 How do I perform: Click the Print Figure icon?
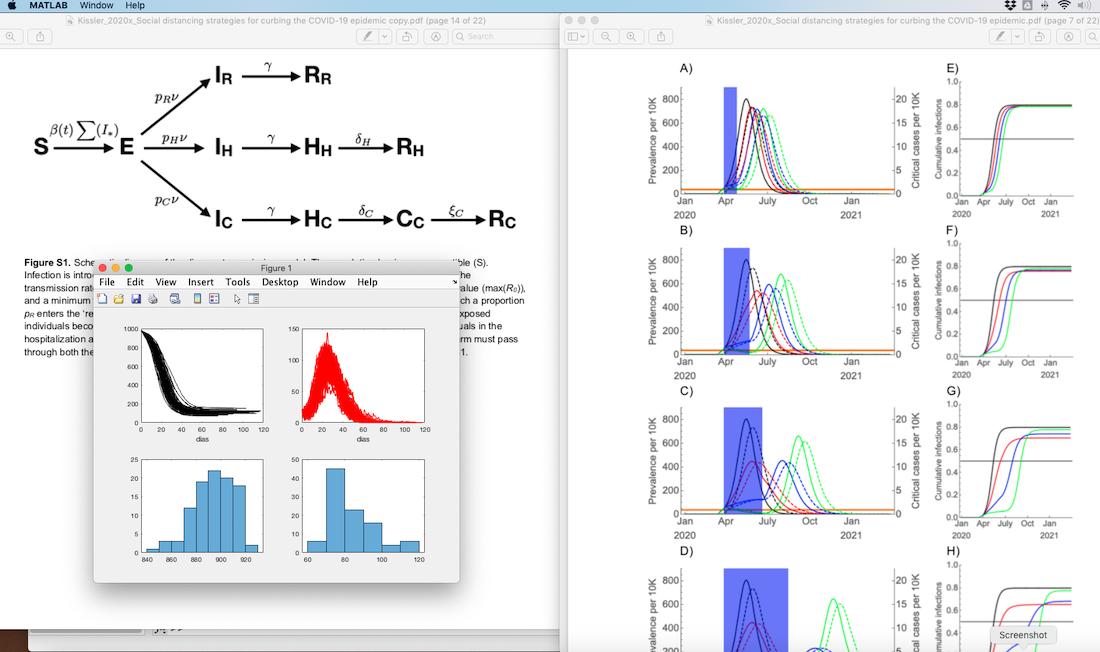point(153,299)
